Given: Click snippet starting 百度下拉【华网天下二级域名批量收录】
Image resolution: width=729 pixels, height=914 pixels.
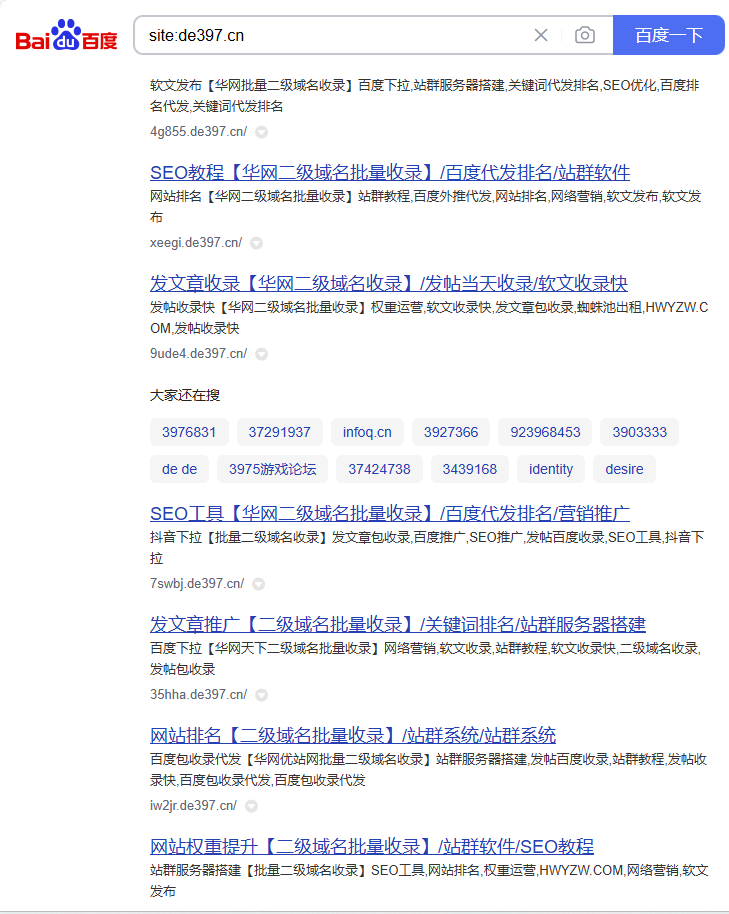Looking at the screenshot, I should coord(425,658).
